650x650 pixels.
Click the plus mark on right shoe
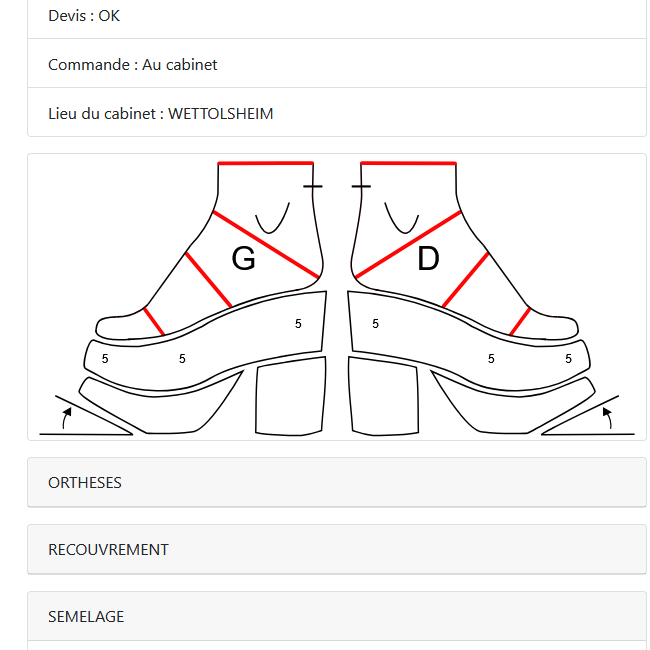coord(361,187)
